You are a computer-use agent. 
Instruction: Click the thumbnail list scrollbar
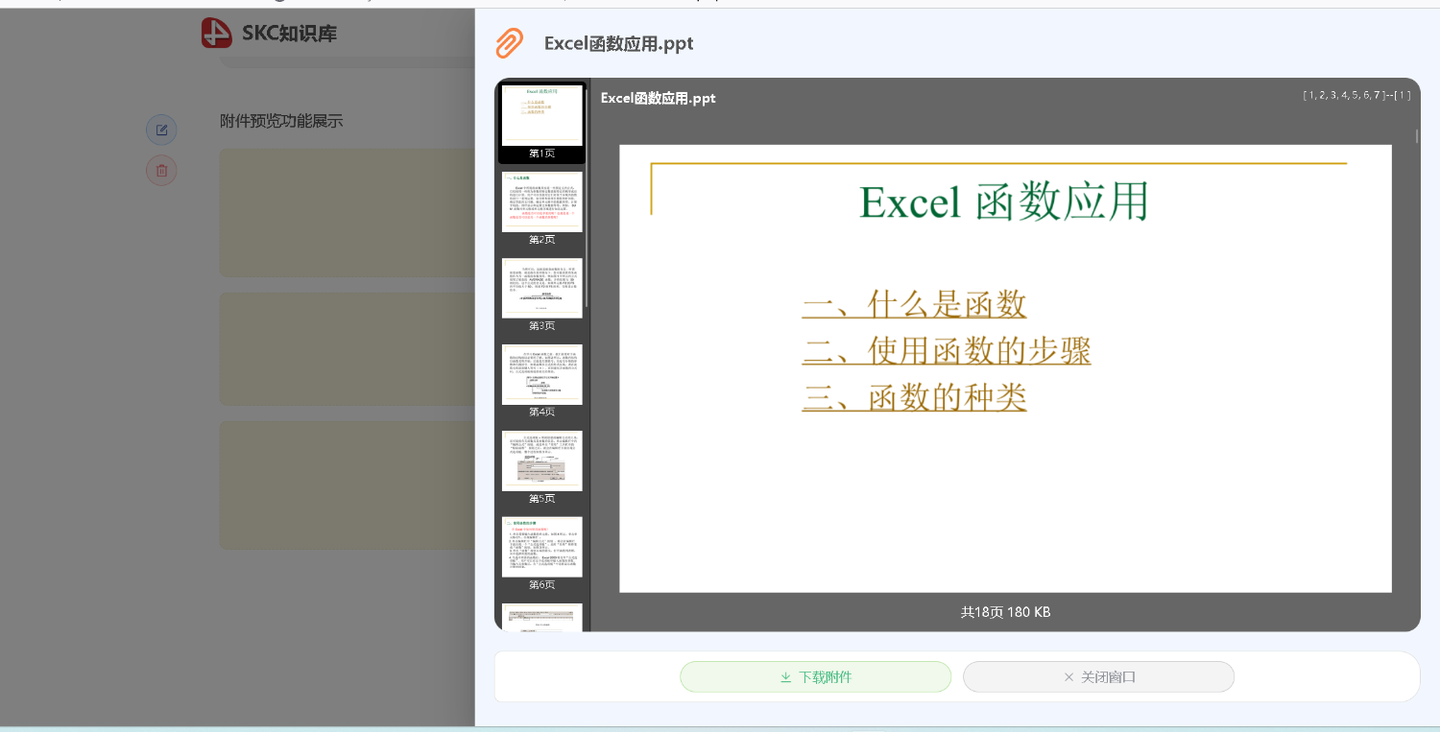pos(587,200)
